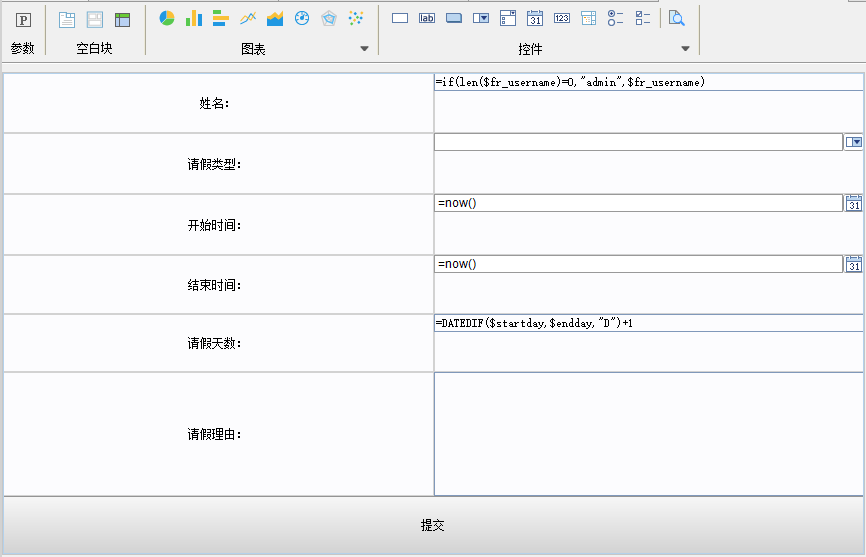Viewport: 866px width, 557px height.
Task: Insert a line chart from toolbar
Action: point(248,18)
